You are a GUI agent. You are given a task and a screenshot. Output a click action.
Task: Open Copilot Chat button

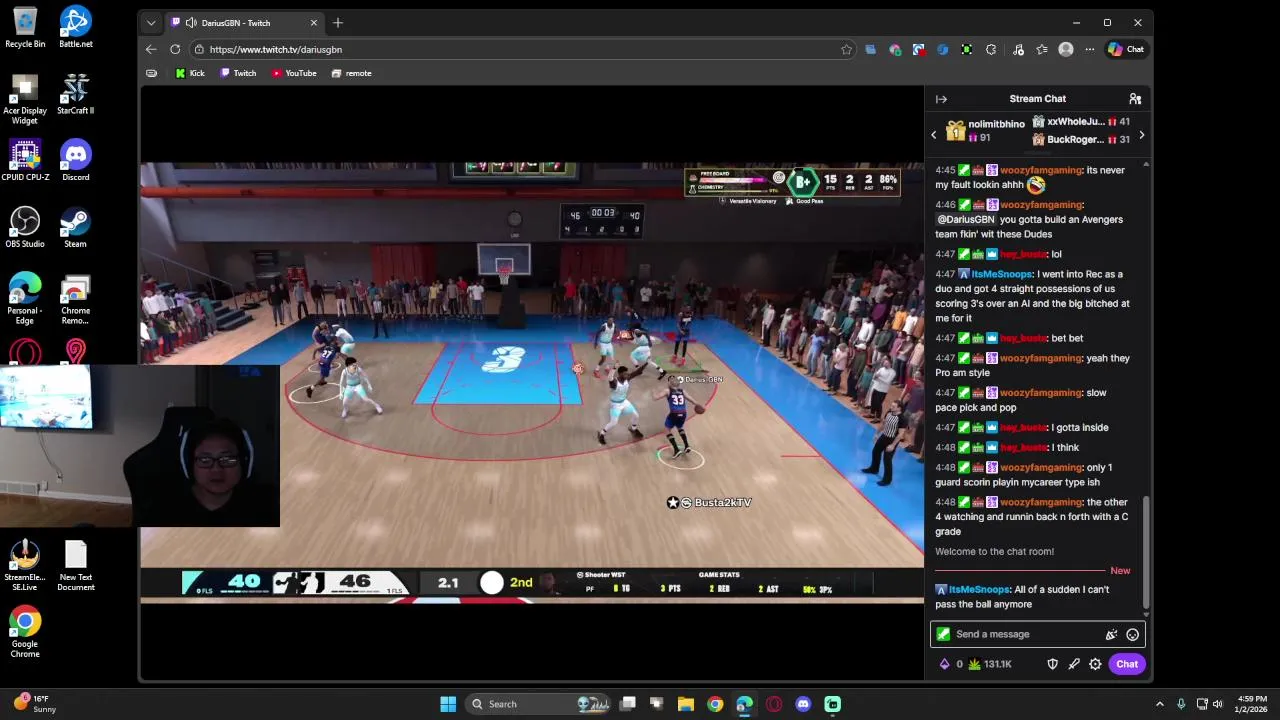[1126, 49]
